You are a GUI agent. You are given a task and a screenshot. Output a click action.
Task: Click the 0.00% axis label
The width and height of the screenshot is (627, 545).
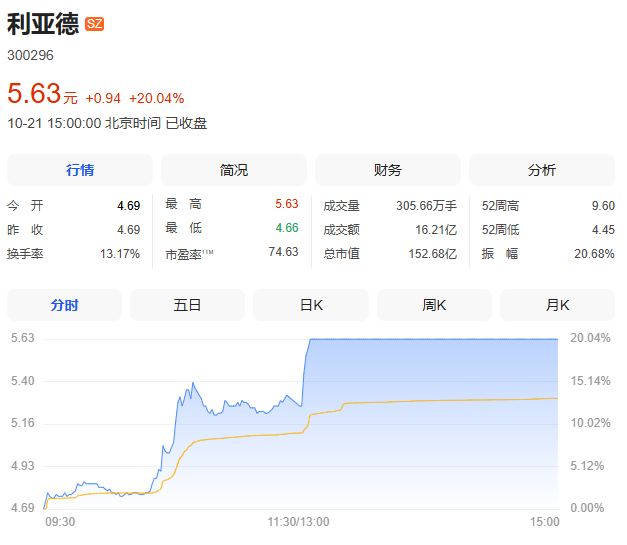[587, 508]
